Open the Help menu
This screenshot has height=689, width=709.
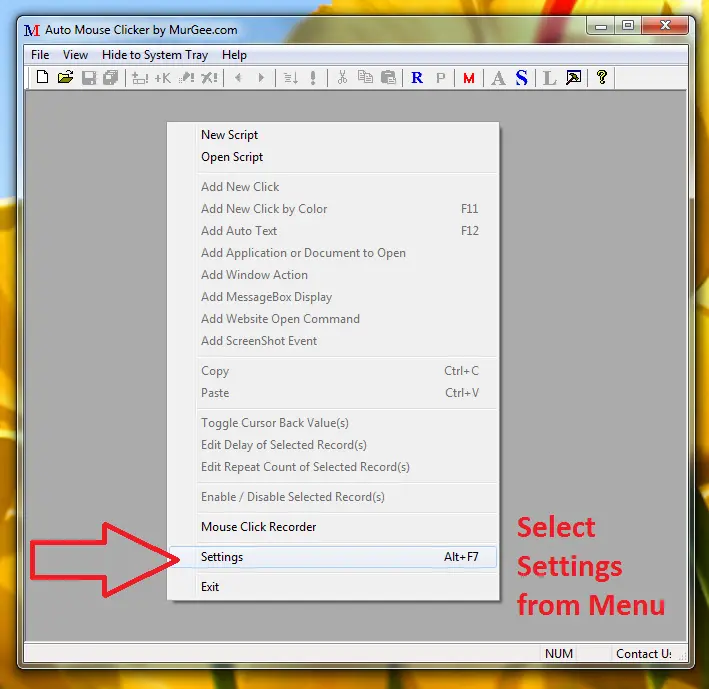(234, 55)
